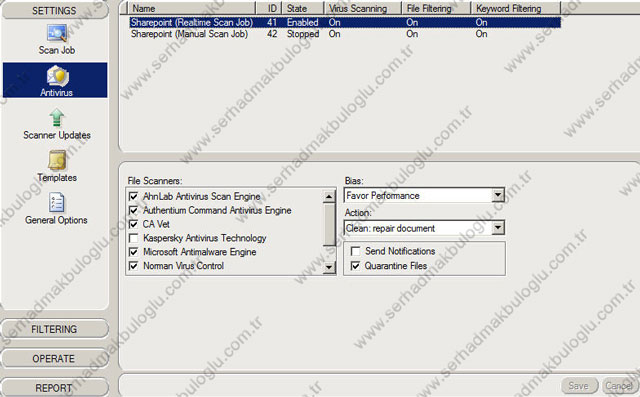Sort by the State column header
Image resolution: width=640 pixels, height=397 pixels.
(x=303, y=8)
